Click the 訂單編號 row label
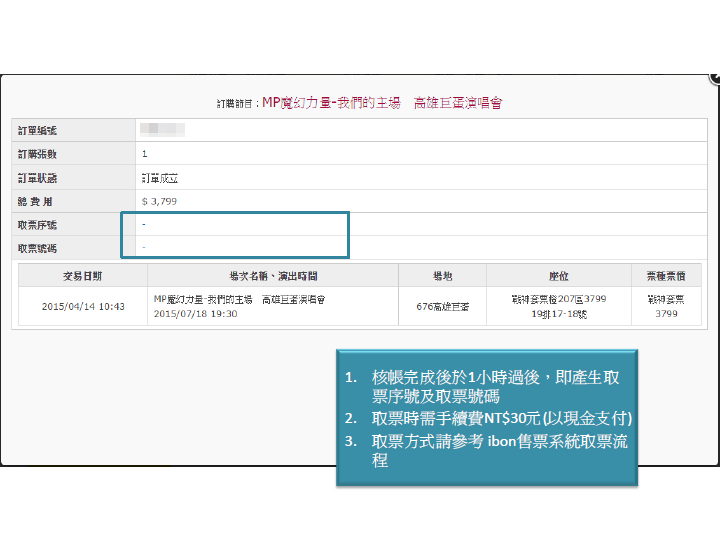The height and width of the screenshot is (540, 720). pyautogui.click(x=38, y=130)
